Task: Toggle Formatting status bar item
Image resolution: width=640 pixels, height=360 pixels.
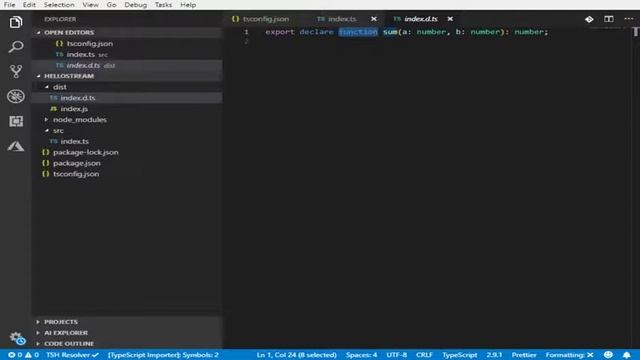Action: 569,355
